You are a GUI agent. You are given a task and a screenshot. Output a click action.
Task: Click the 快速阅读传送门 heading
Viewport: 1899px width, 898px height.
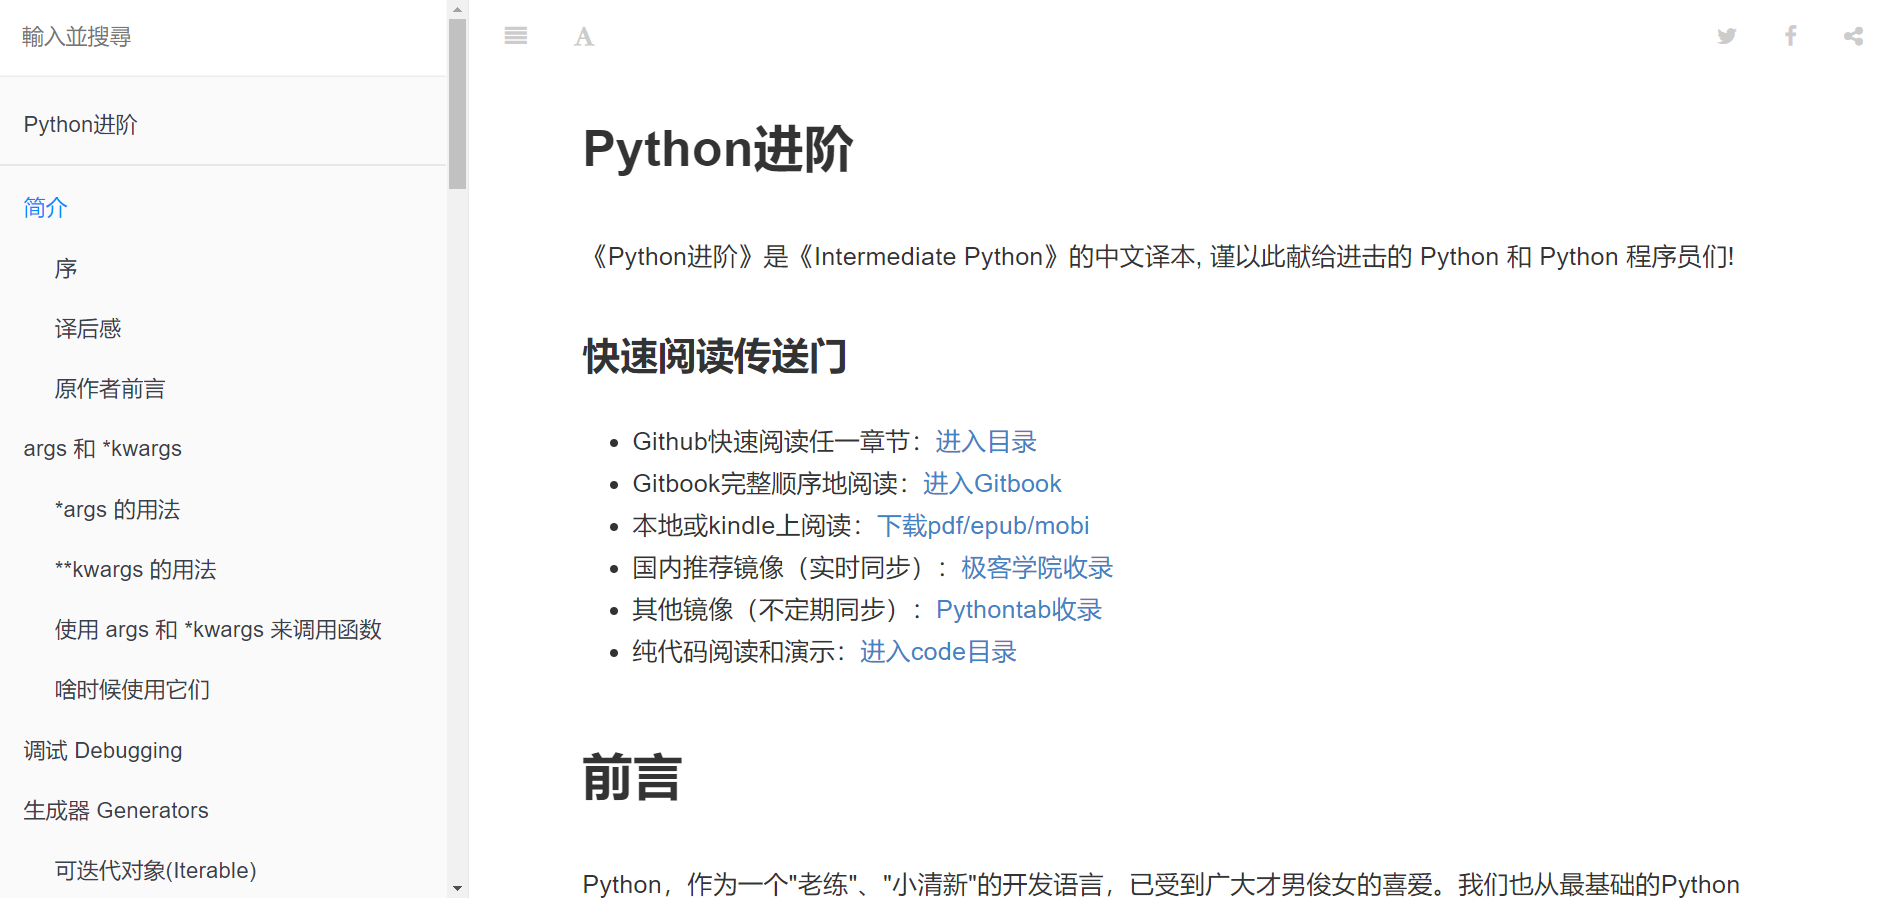[715, 357]
